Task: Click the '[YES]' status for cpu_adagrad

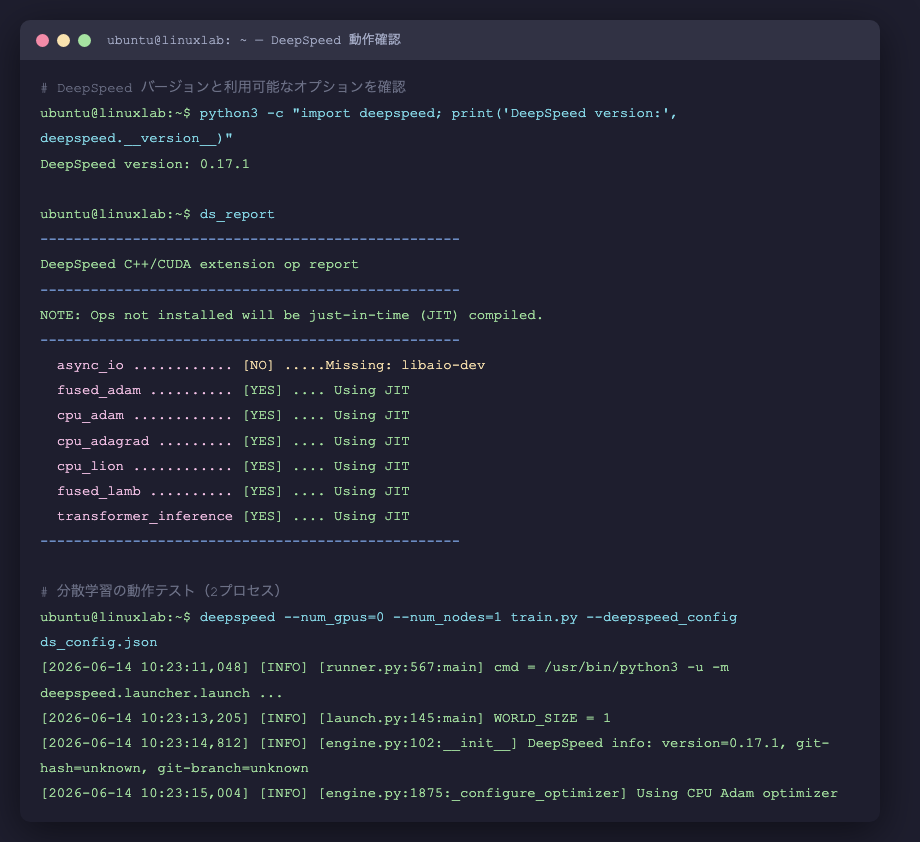Action: pos(262,441)
